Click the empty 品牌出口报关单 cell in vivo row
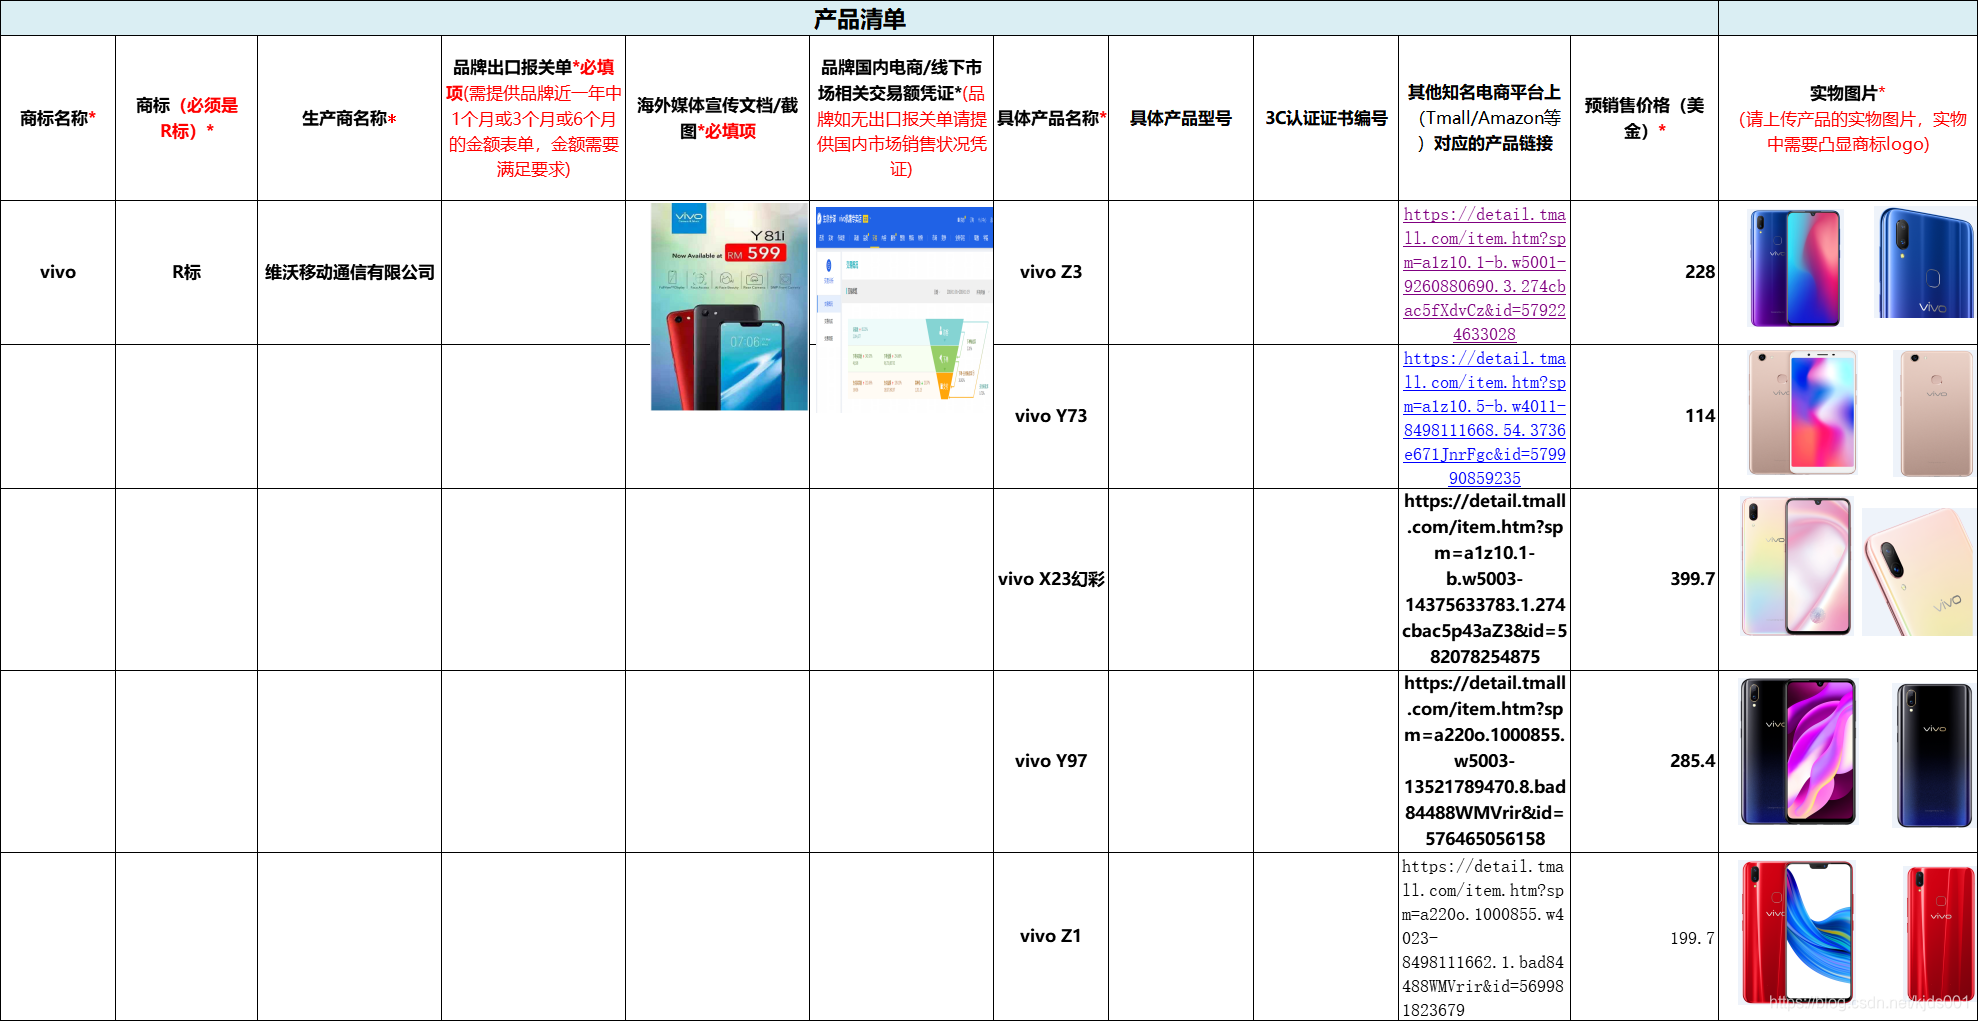The image size is (1978, 1021). coord(533,272)
